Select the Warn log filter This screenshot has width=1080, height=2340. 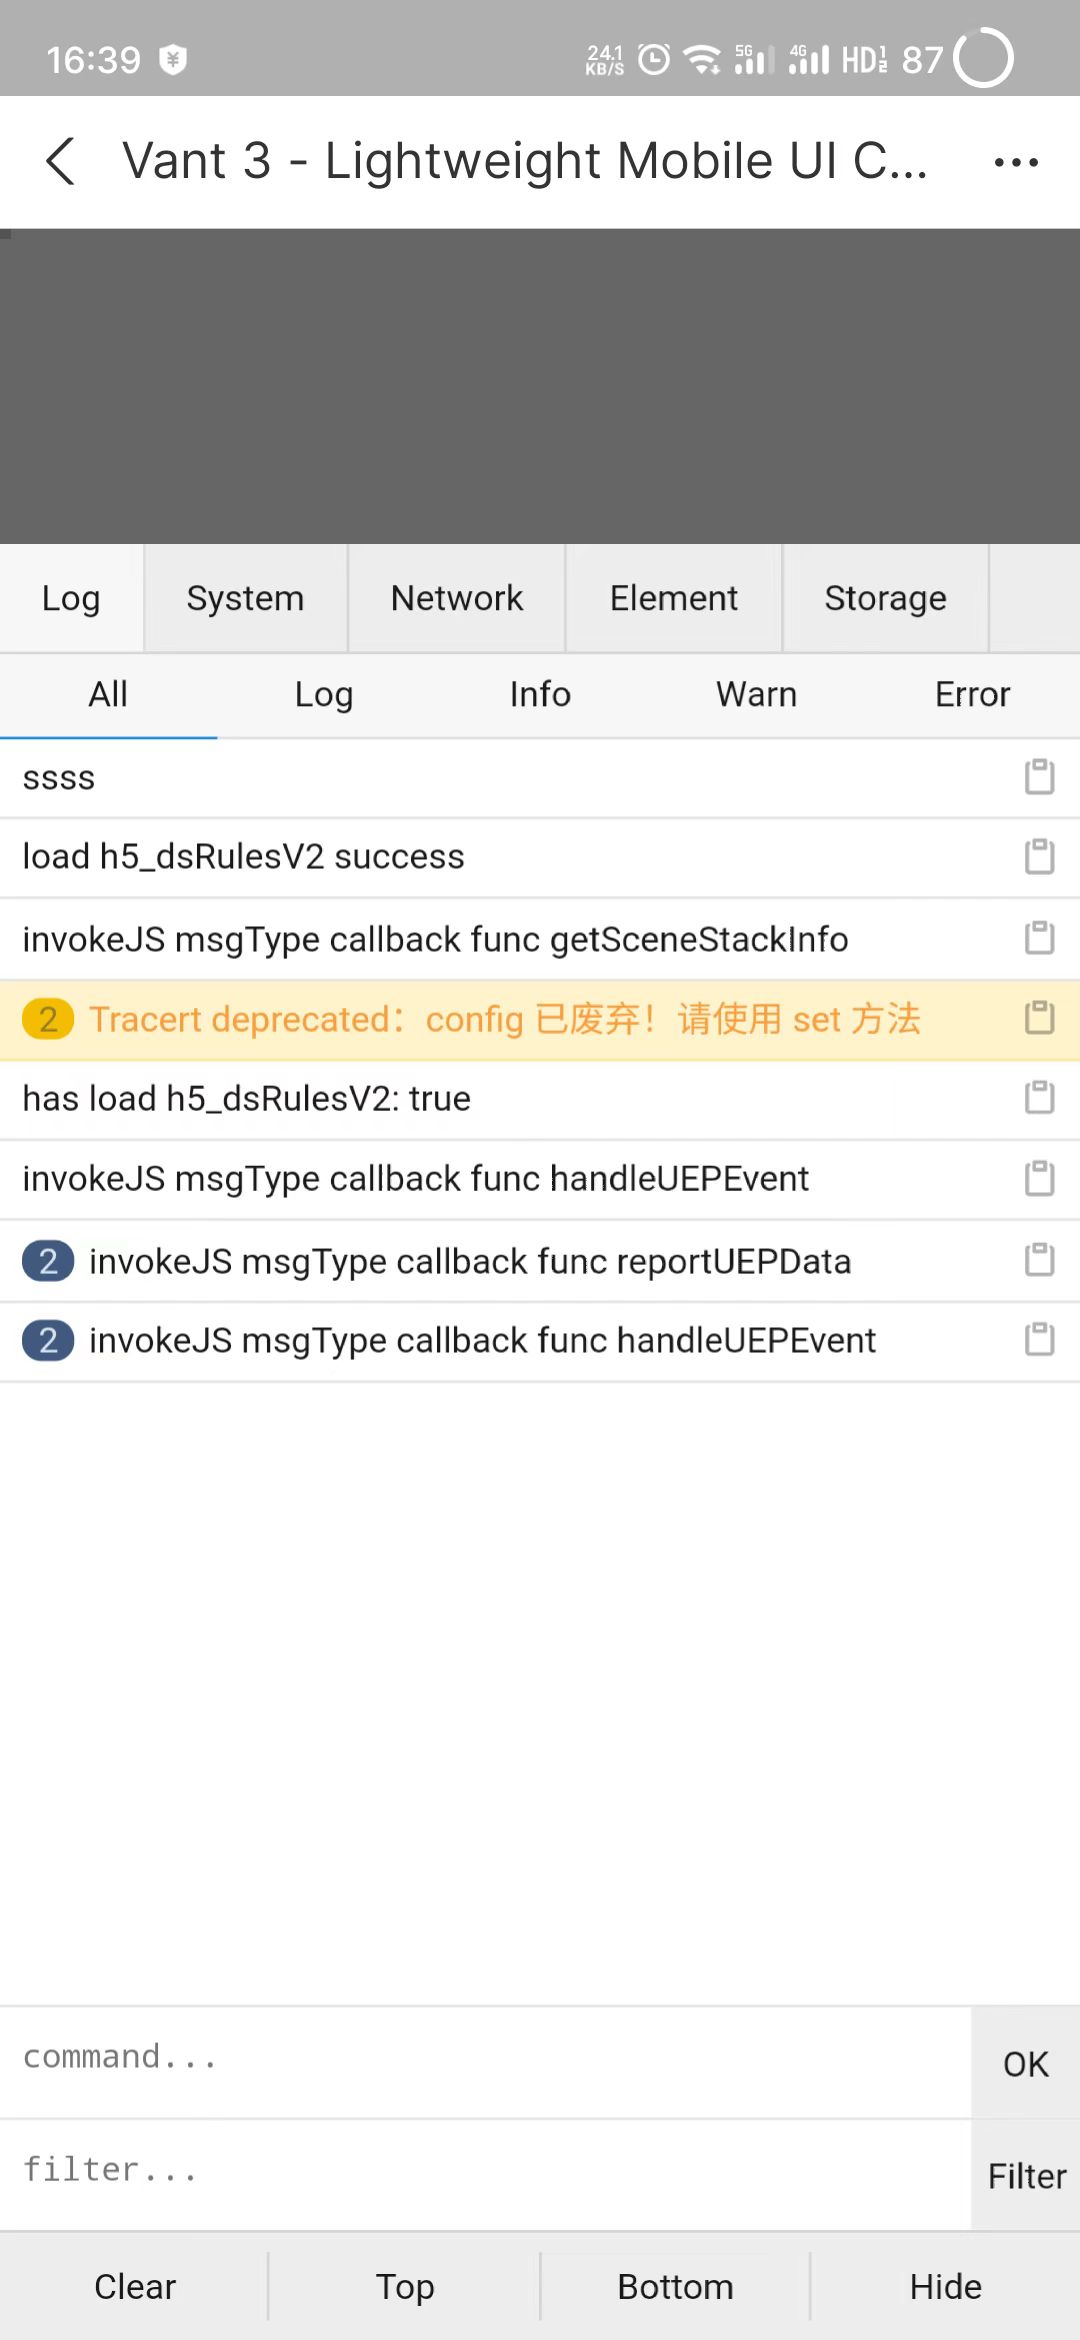click(755, 694)
